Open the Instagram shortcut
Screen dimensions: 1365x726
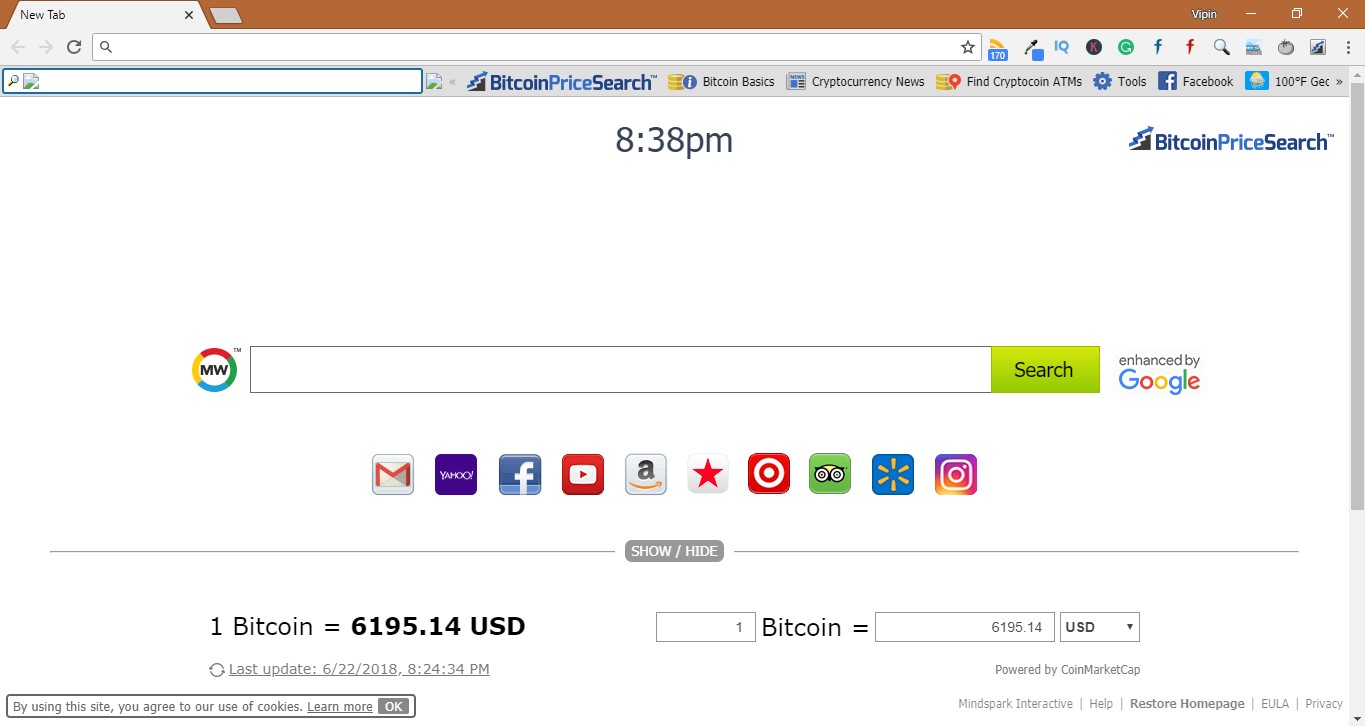[955, 474]
